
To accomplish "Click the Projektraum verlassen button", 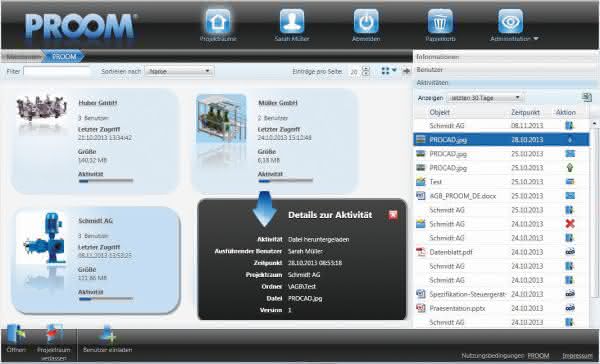I will pyautogui.click(x=54, y=342).
